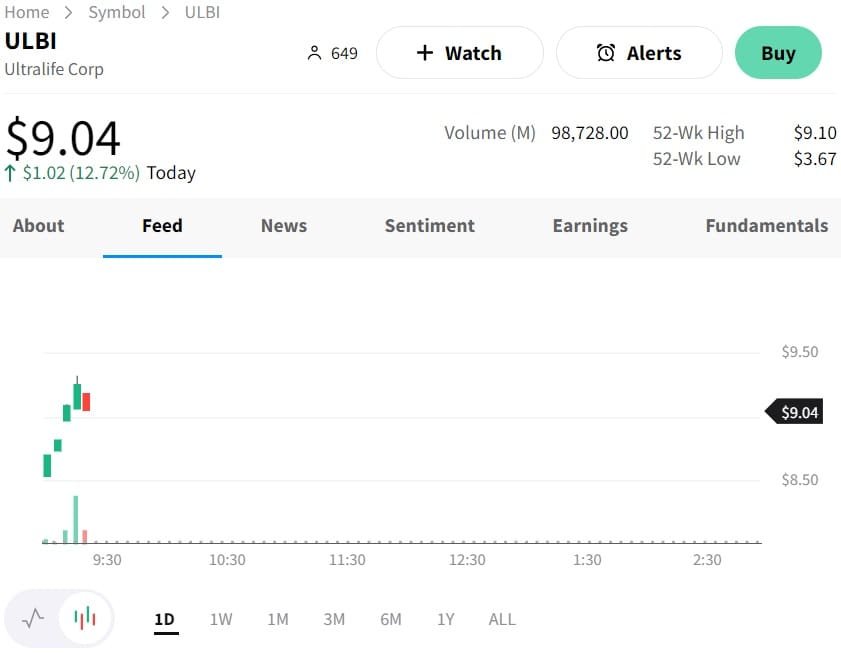The height and width of the screenshot is (655, 841).
Task: Click the alarm clock Alerts icon
Action: tap(605, 53)
